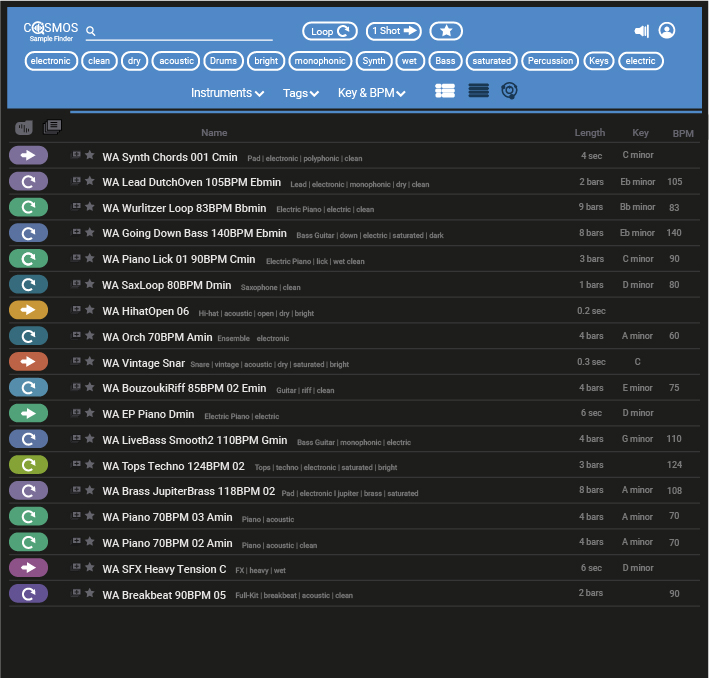This screenshot has width=709, height=678.
Task: Favorite WA Vintage Snar star
Action: coord(90,361)
